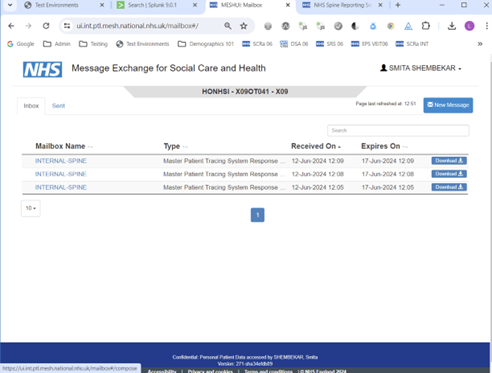Open the SCRa 06 bookmark
Image resolution: width=492 pixels, height=373 pixels.
coord(257,44)
